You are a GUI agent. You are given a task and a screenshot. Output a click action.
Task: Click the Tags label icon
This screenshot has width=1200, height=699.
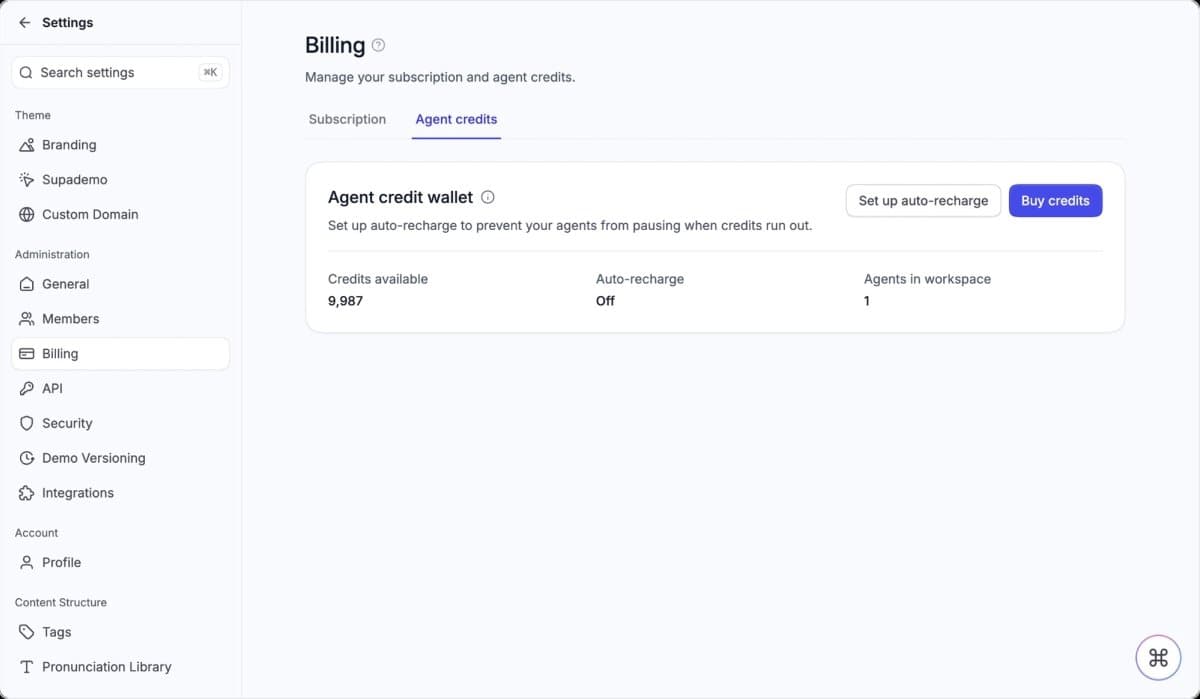point(27,632)
